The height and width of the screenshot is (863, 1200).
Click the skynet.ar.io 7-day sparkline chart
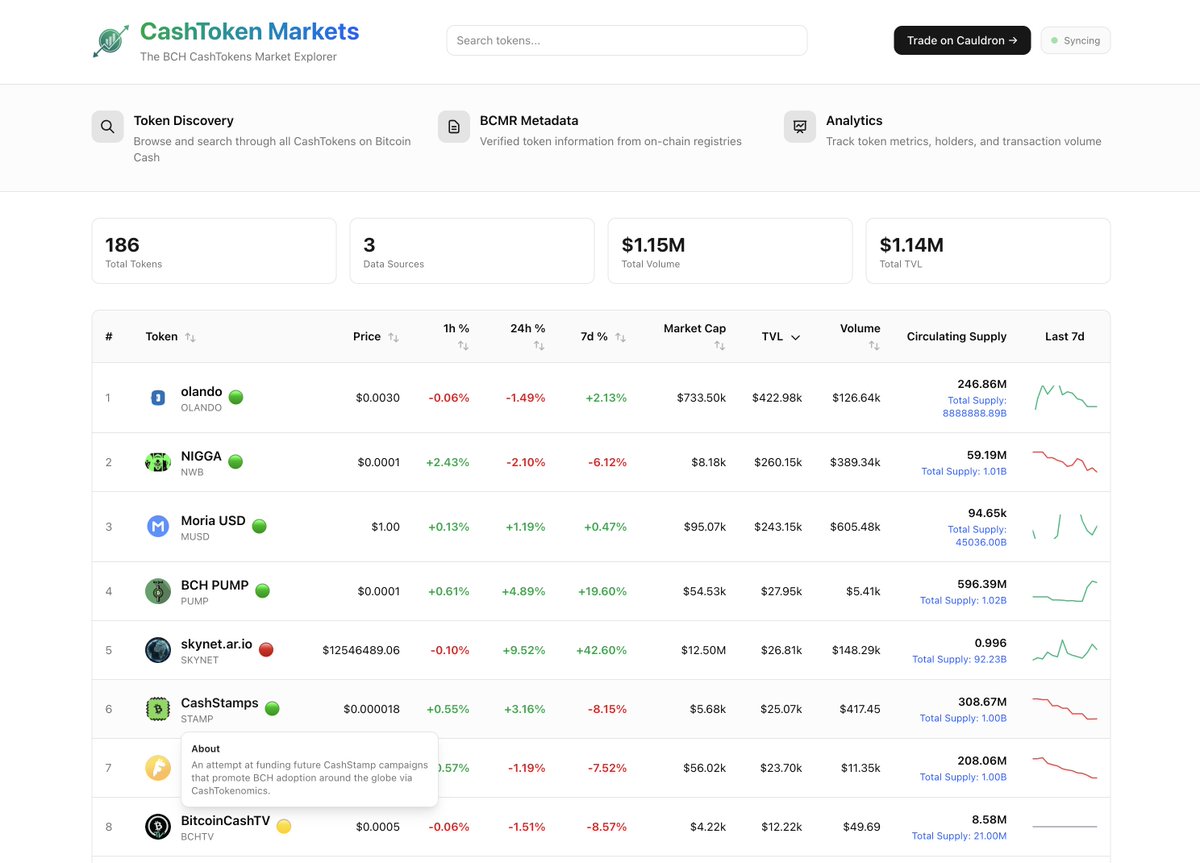pos(1065,650)
